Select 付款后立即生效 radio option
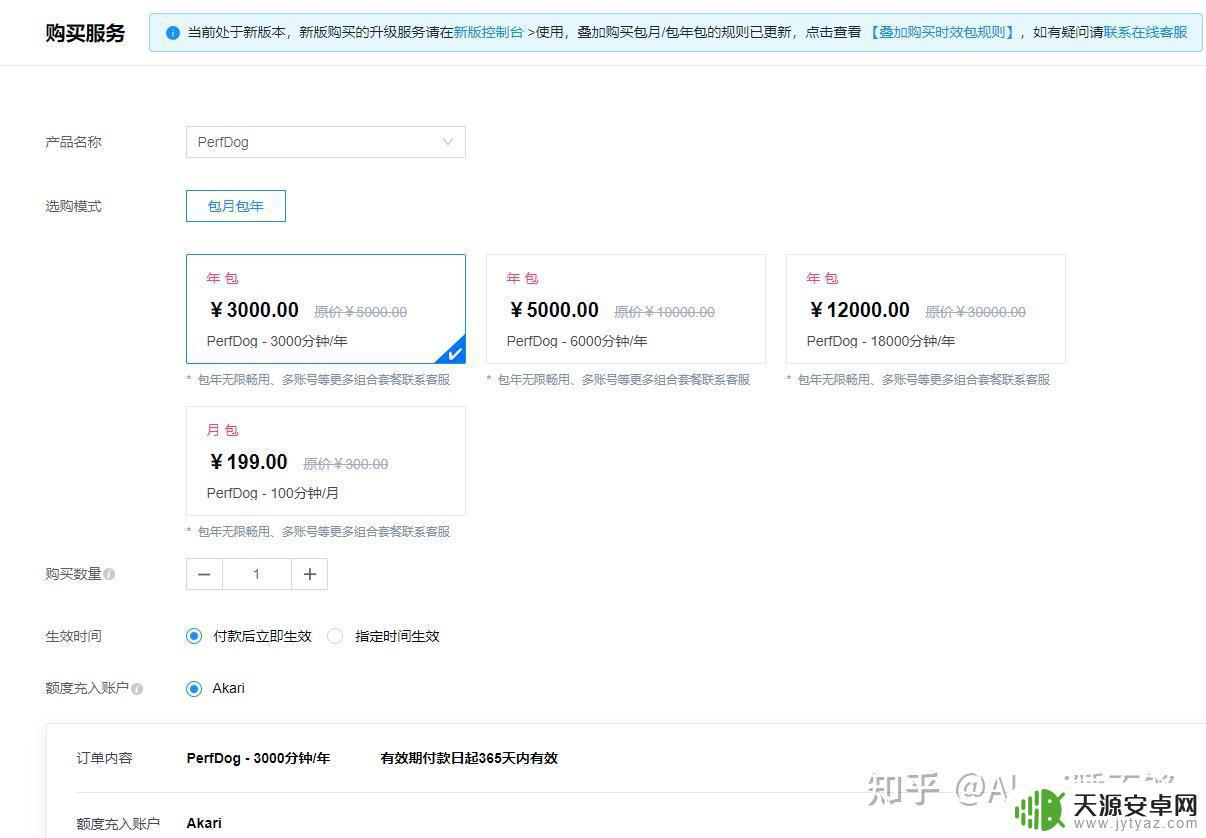1206x838 pixels. click(194, 636)
